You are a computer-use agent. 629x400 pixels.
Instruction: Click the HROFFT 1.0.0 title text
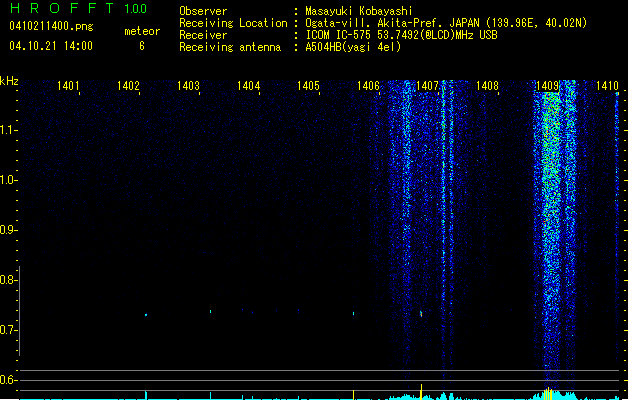click(79, 8)
